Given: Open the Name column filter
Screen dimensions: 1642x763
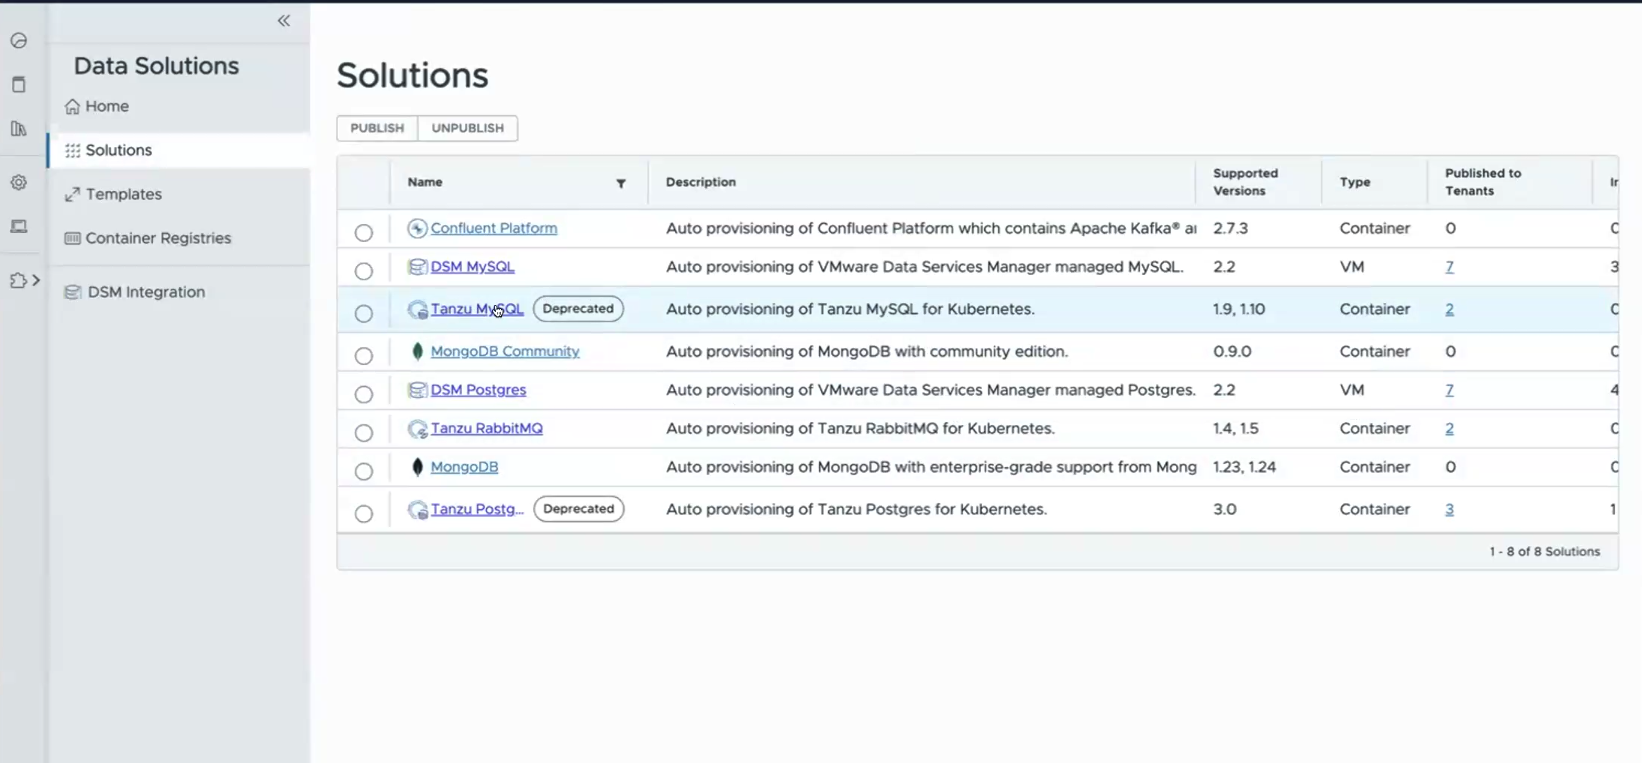Looking at the screenshot, I should [x=621, y=183].
